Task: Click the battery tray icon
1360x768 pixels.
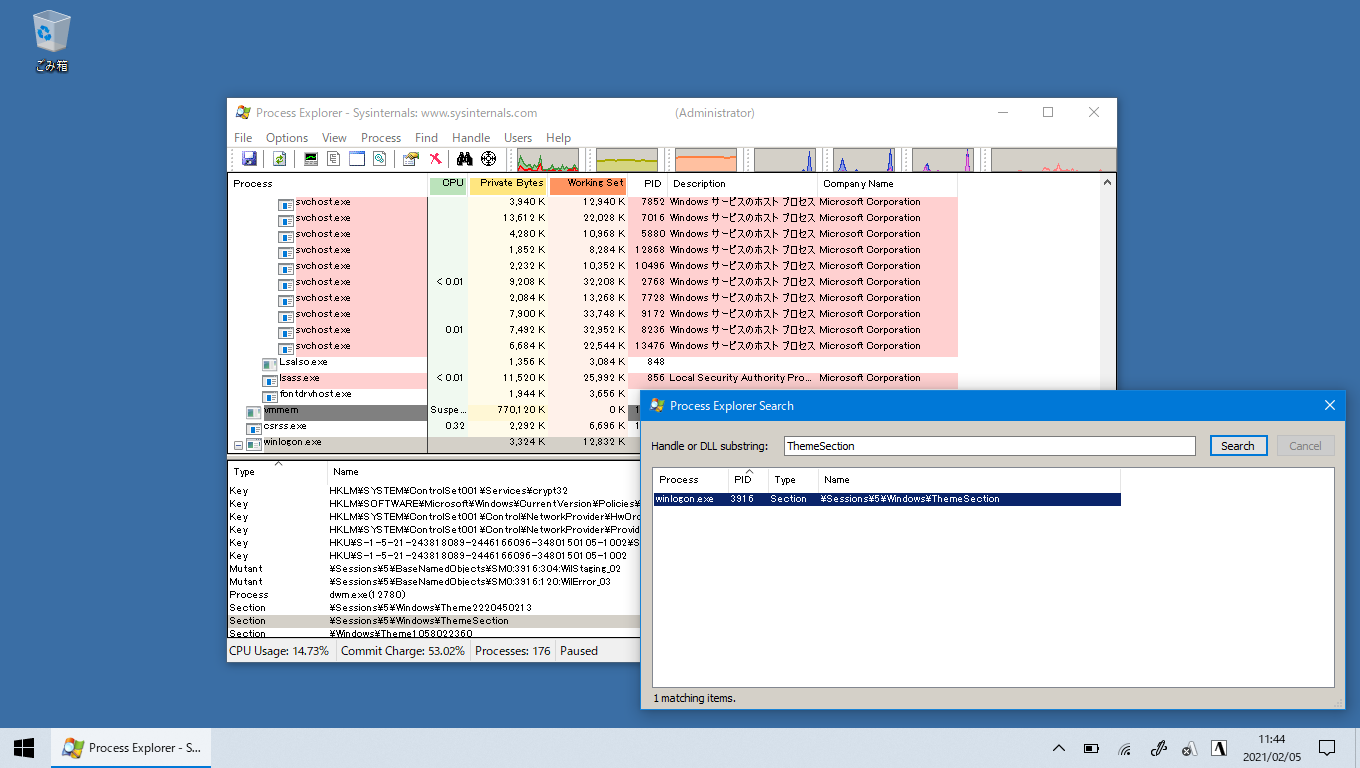Action: pyautogui.click(x=1092, y=748)
